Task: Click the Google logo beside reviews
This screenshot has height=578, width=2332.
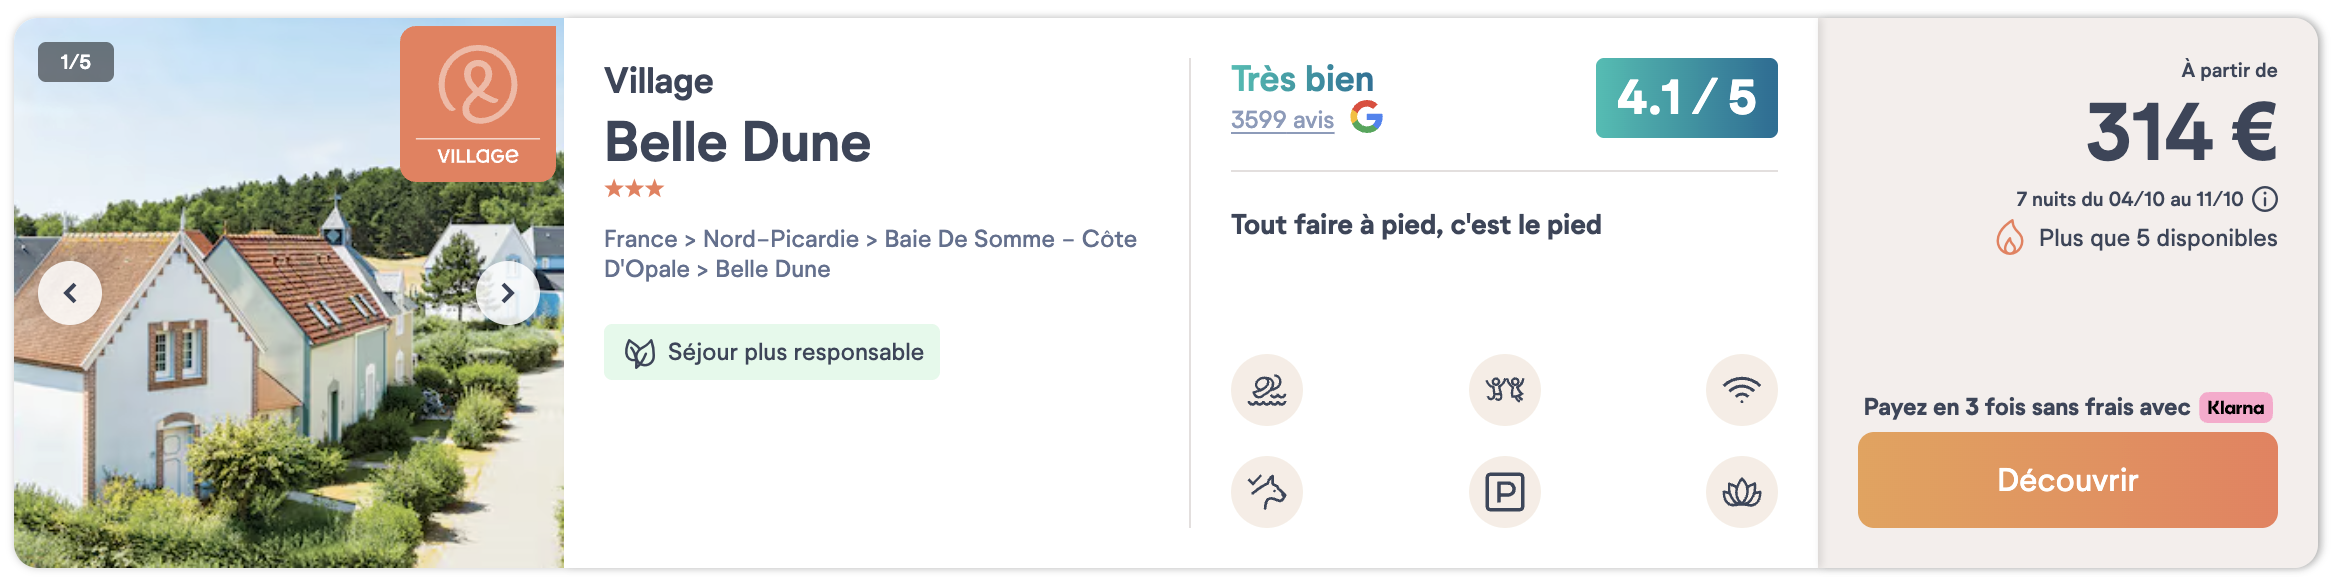Action: (x=1367, y=117)
